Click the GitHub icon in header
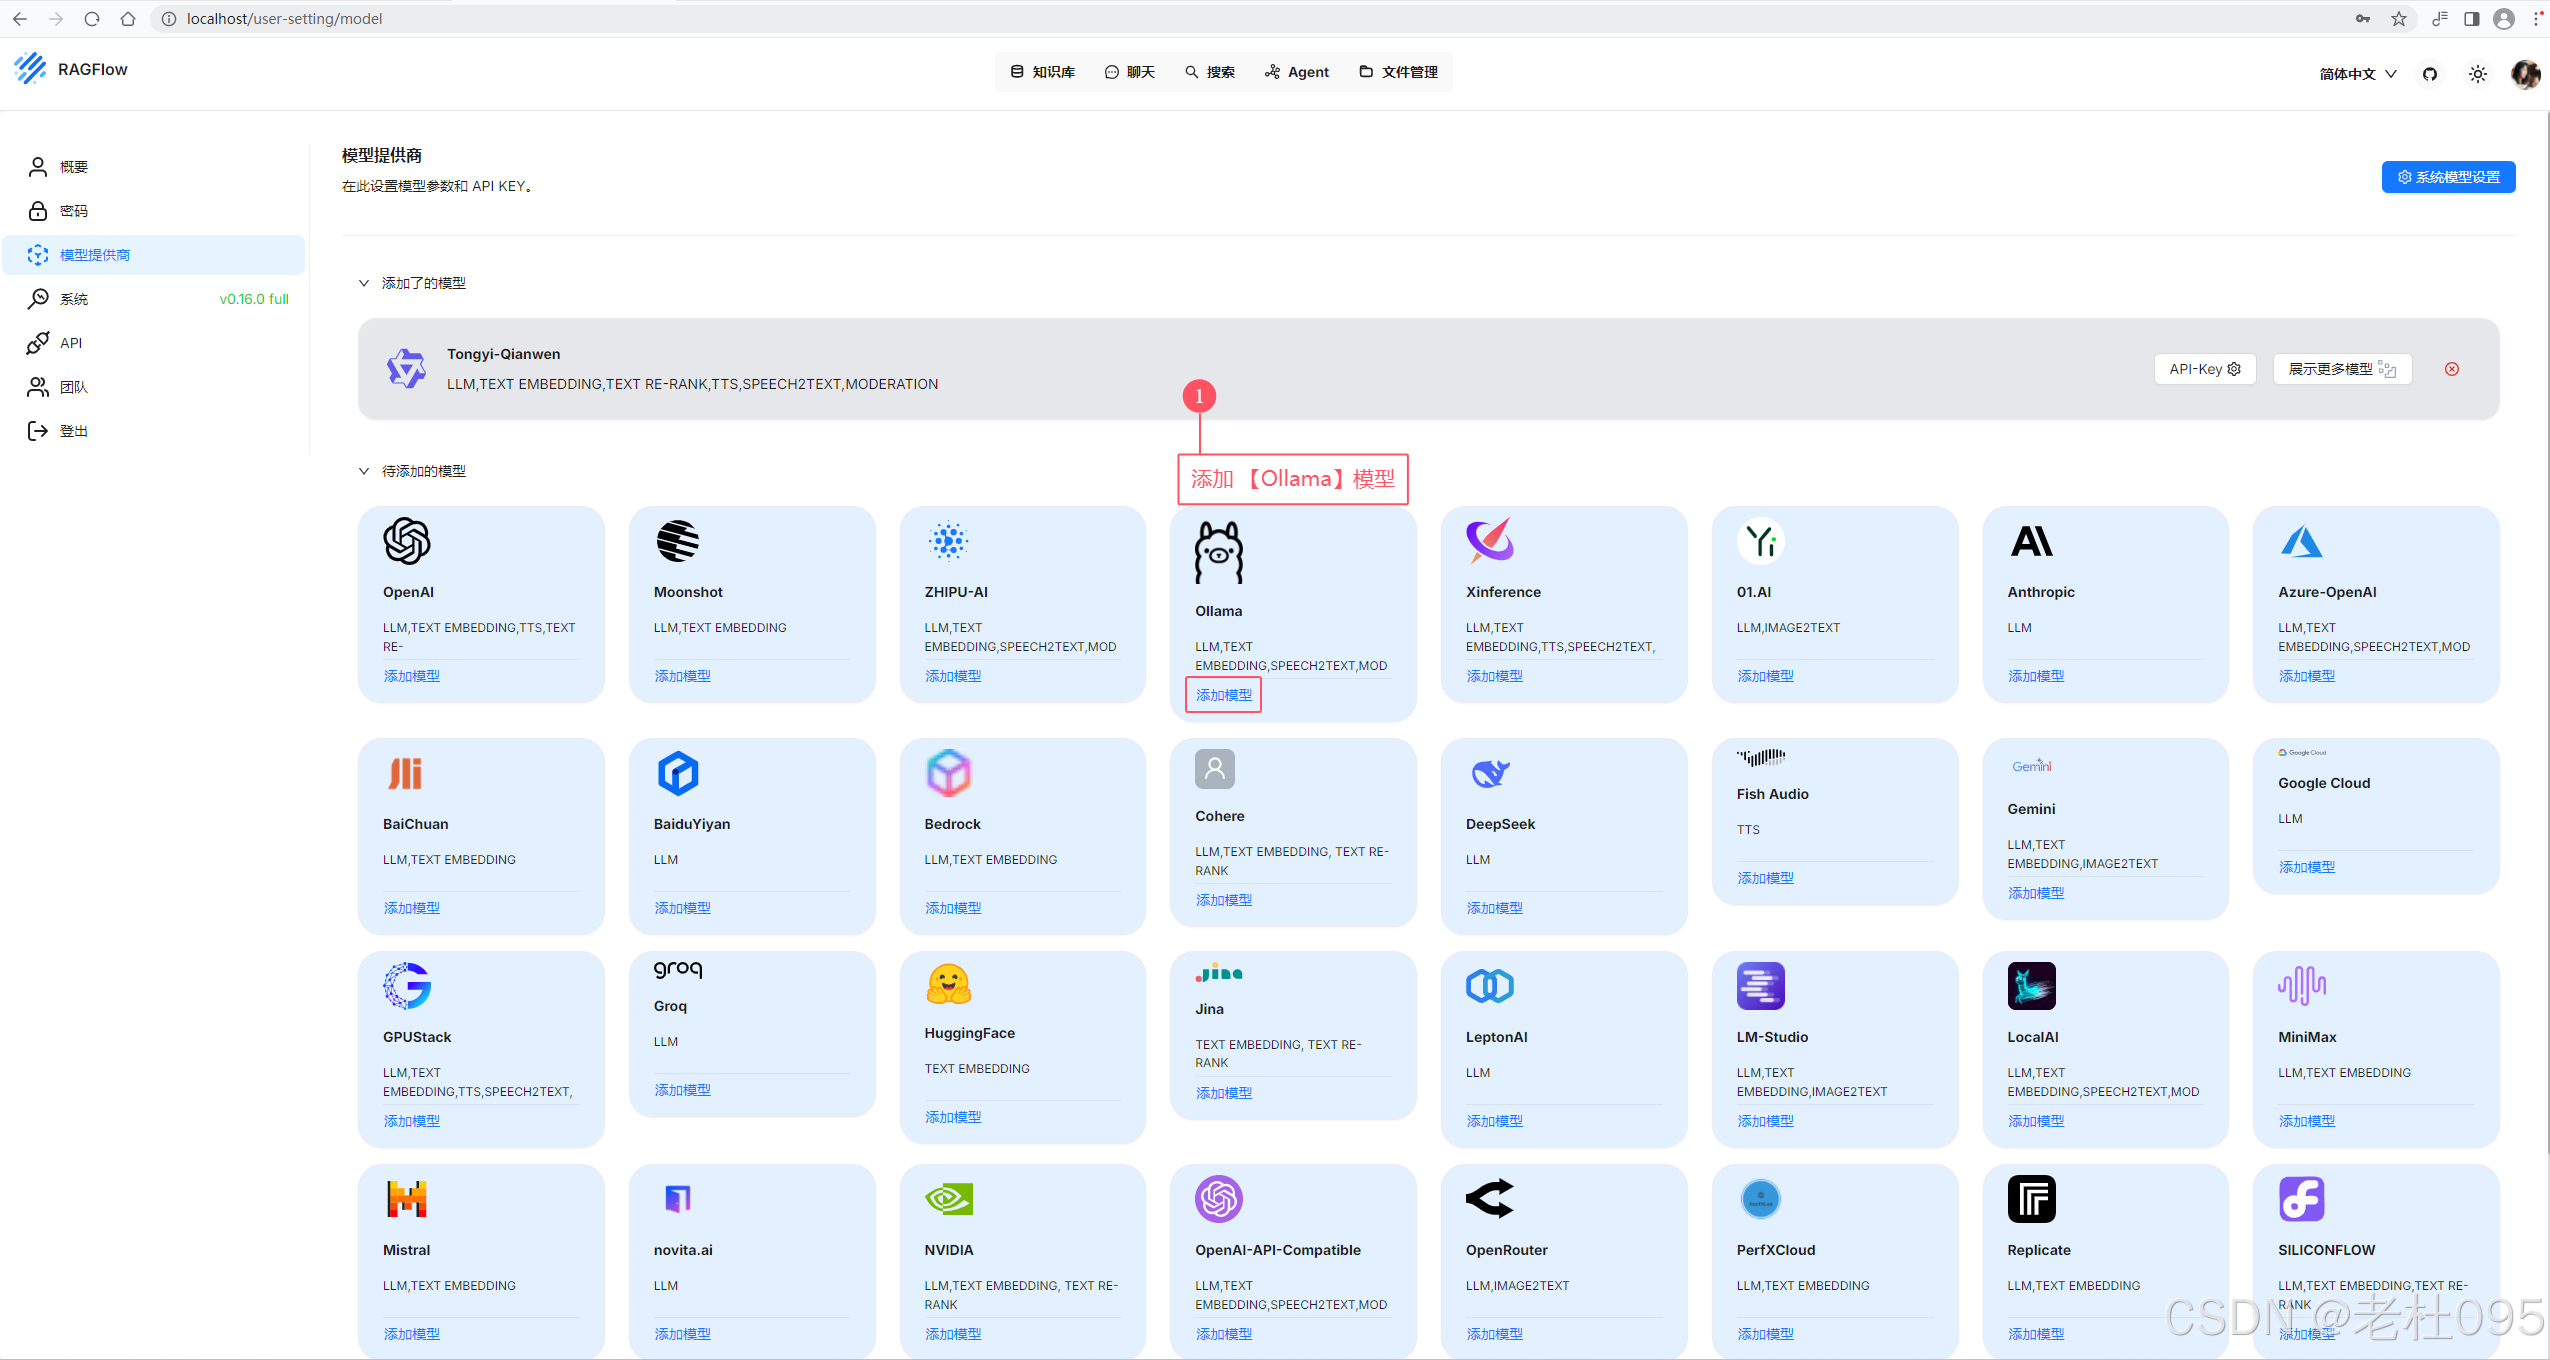This screenshot has width=2550, height=1360. pos(2430,74)
